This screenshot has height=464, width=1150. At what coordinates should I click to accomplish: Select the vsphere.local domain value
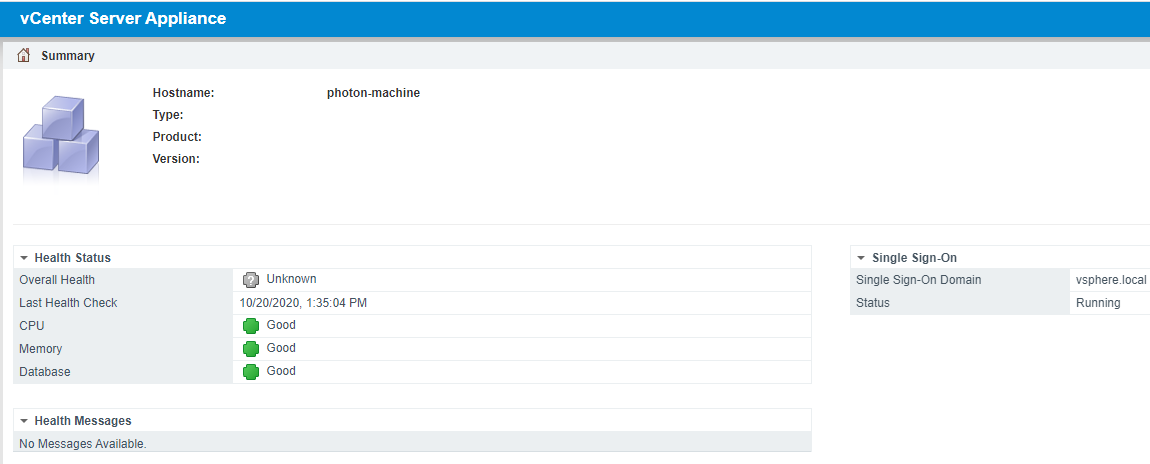pyautogui.click(x=1110, y=280)
